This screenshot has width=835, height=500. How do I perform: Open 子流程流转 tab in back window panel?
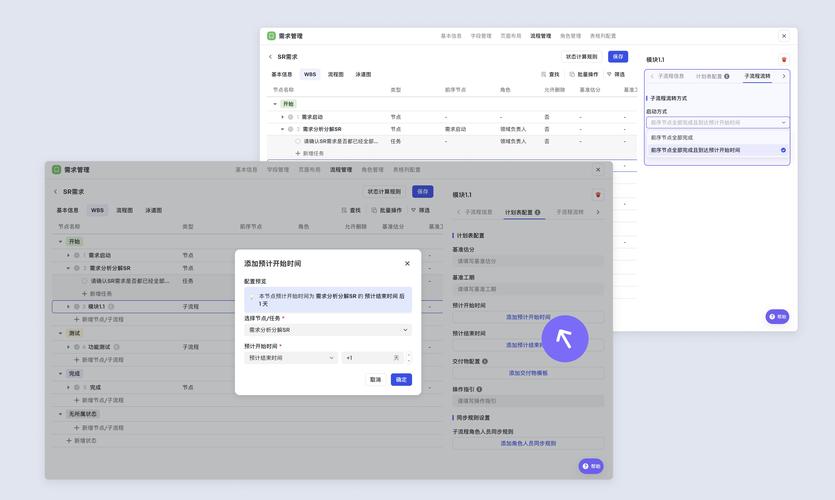[x=758, y=76]
